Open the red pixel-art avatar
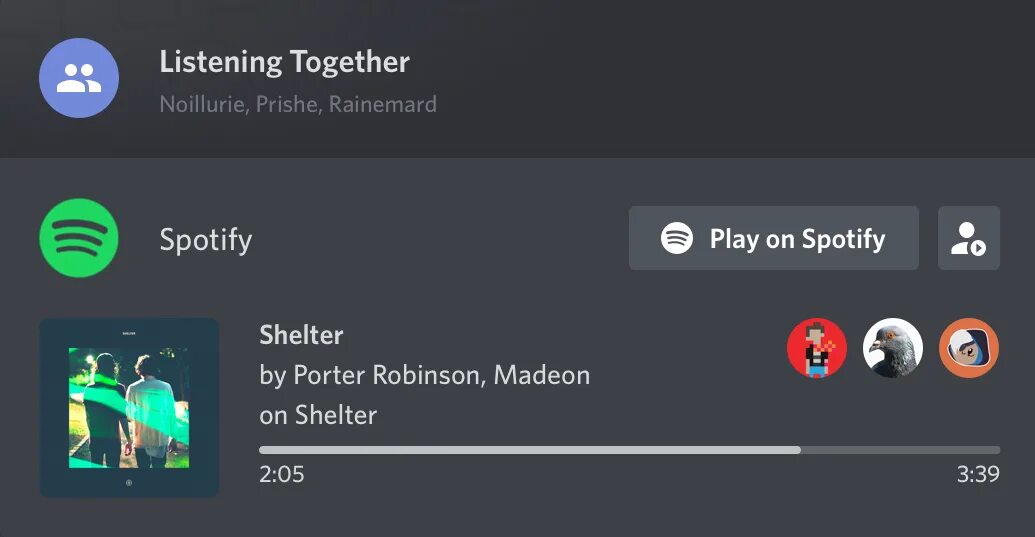This screenshot has width=1035, height=537. coord(817,348)
